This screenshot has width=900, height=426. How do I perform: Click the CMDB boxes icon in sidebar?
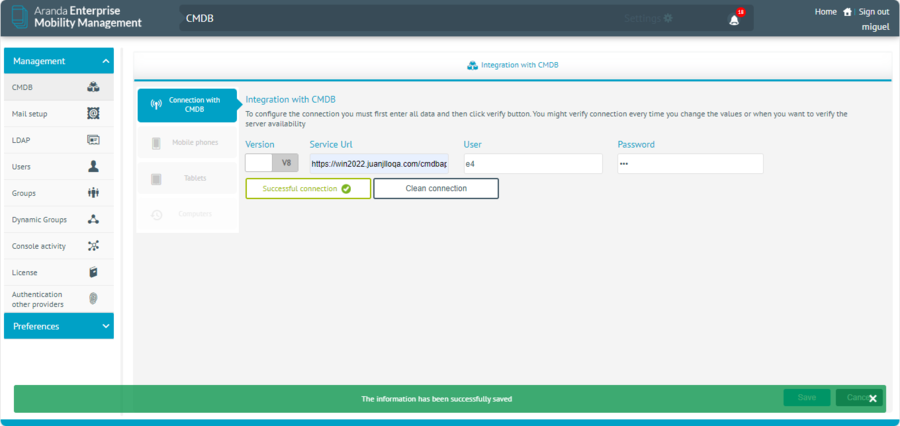[94, 87]
